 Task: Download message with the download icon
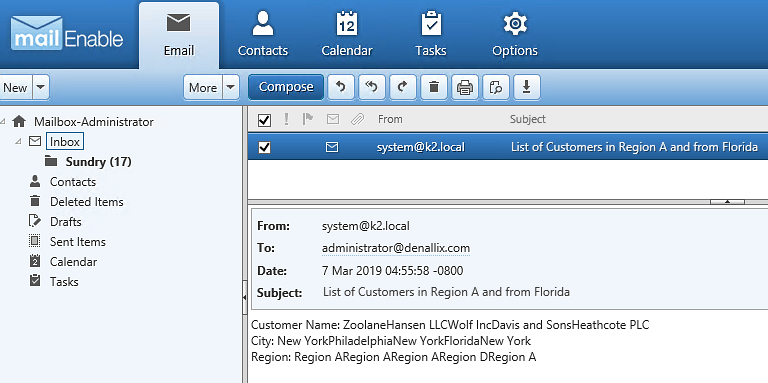tap(527, 87)
